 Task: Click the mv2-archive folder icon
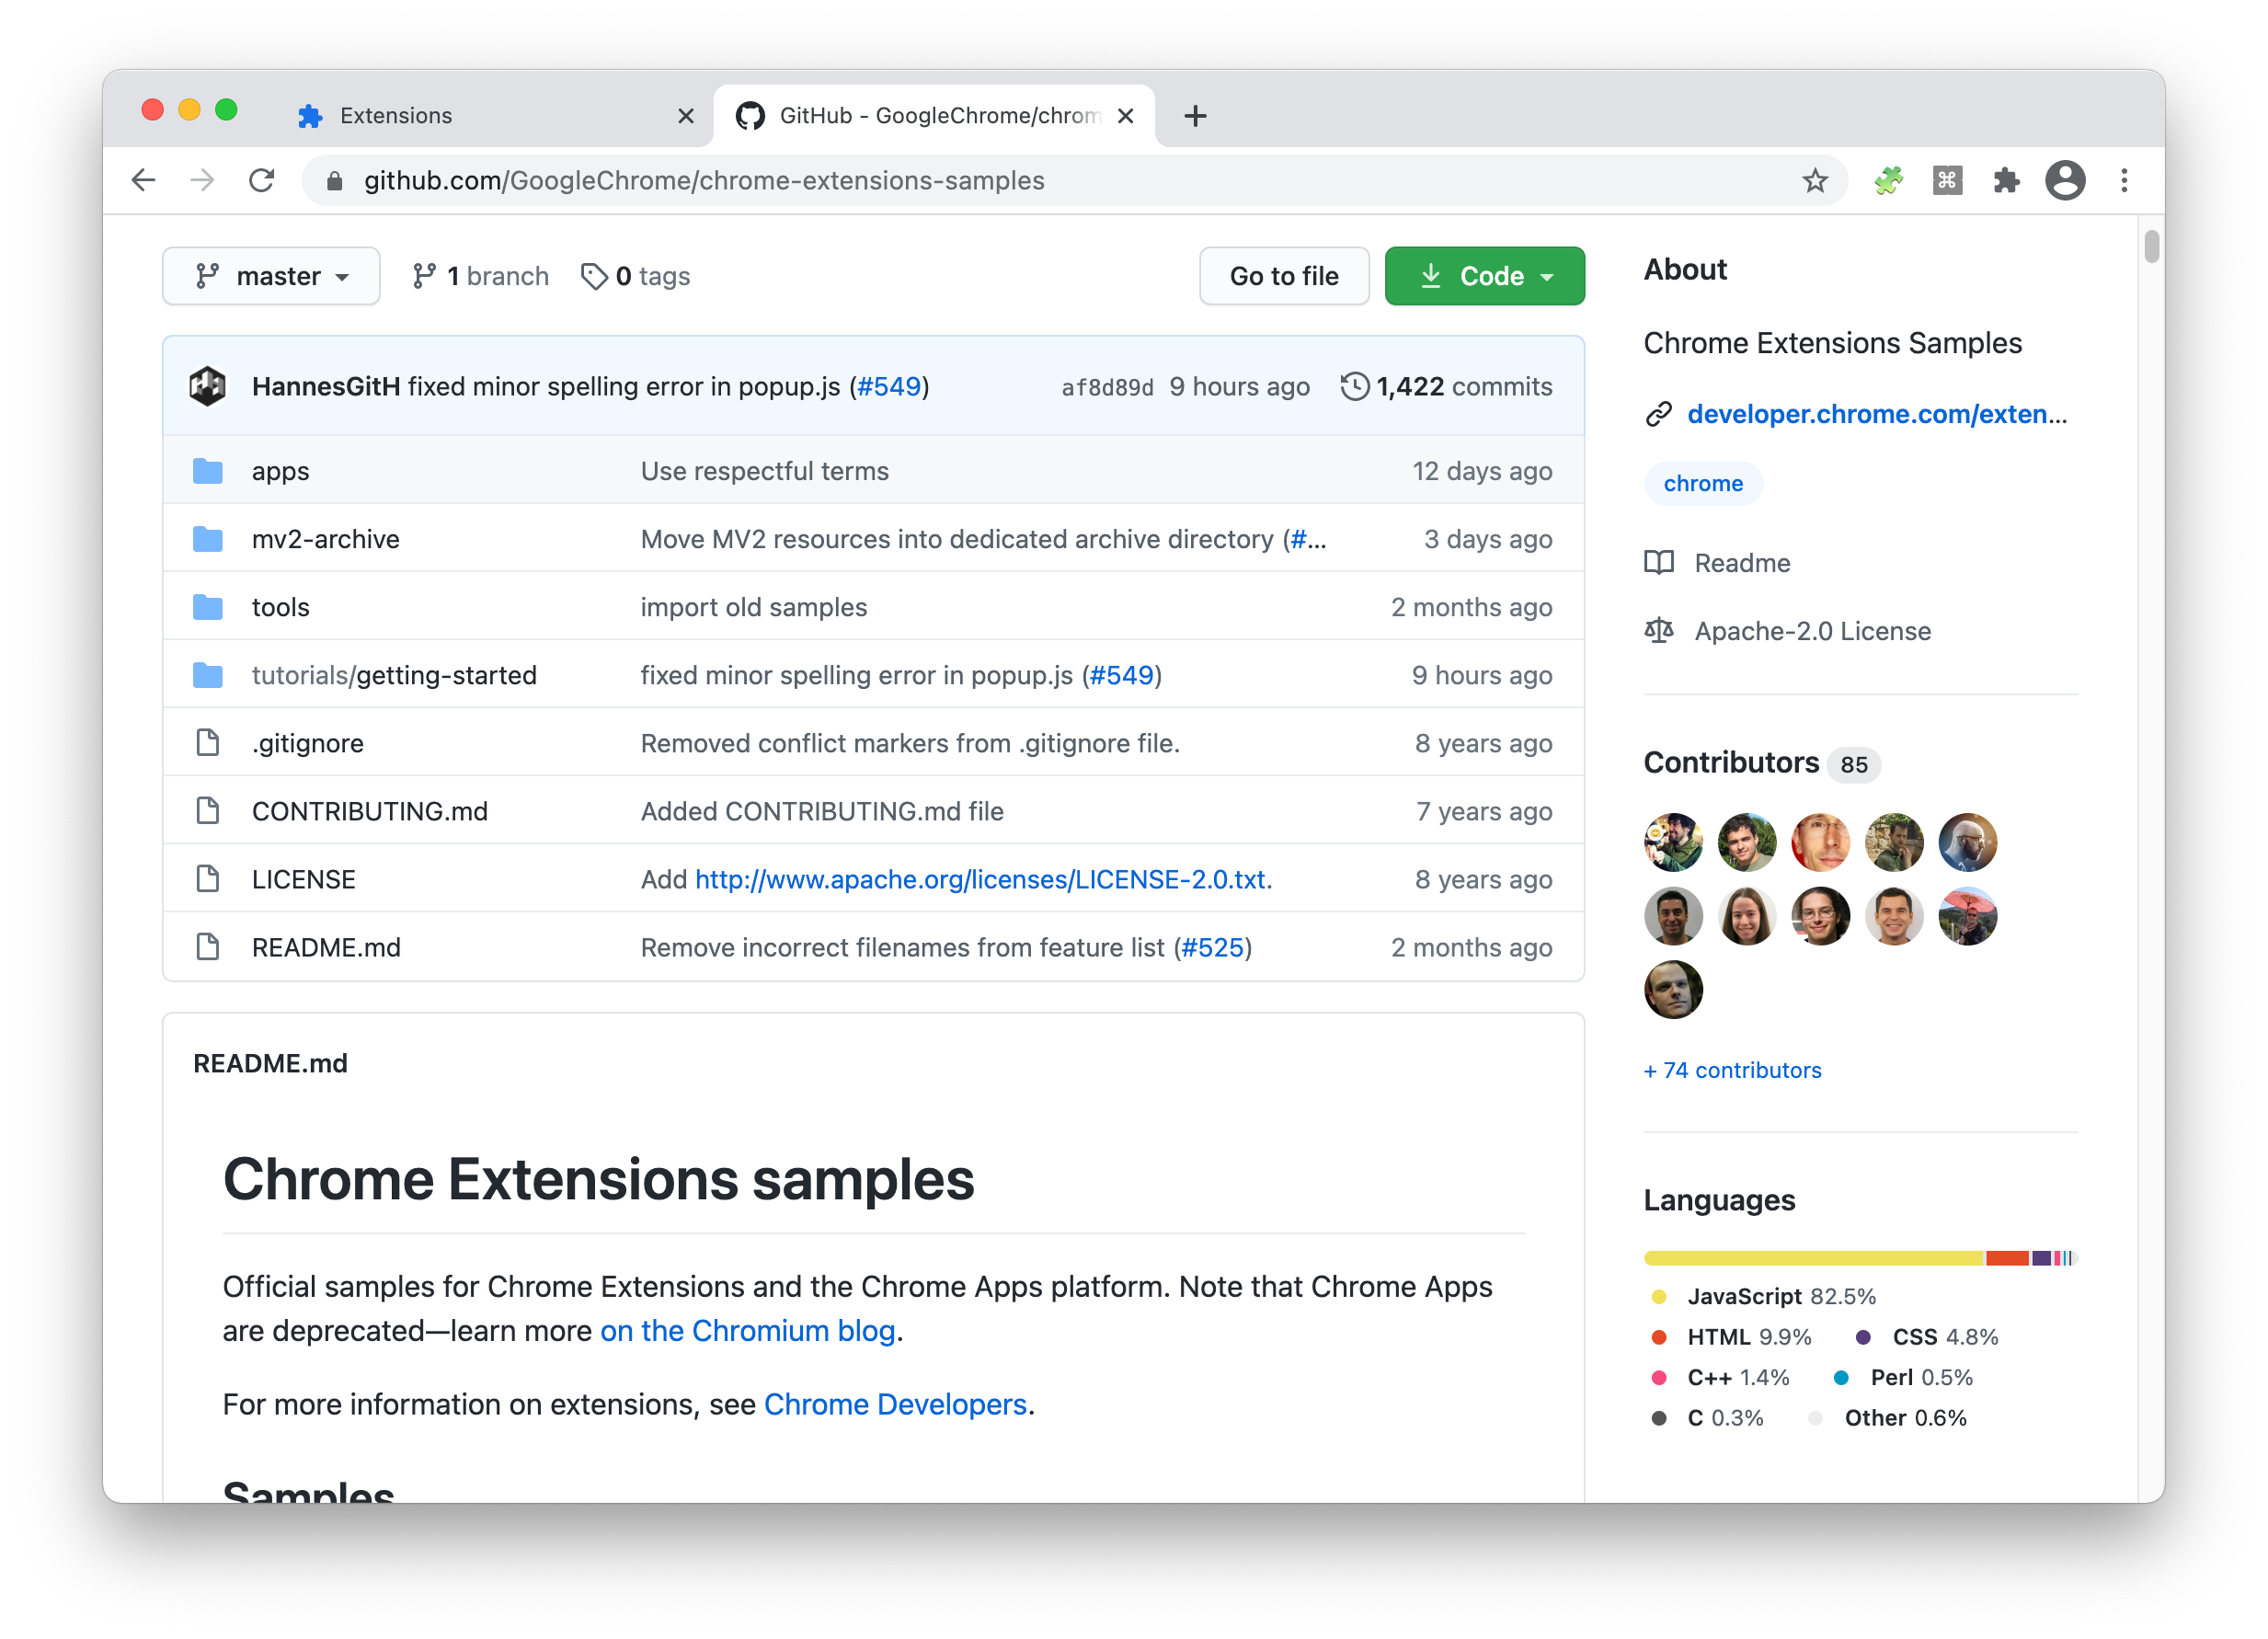tap(208, 539)
